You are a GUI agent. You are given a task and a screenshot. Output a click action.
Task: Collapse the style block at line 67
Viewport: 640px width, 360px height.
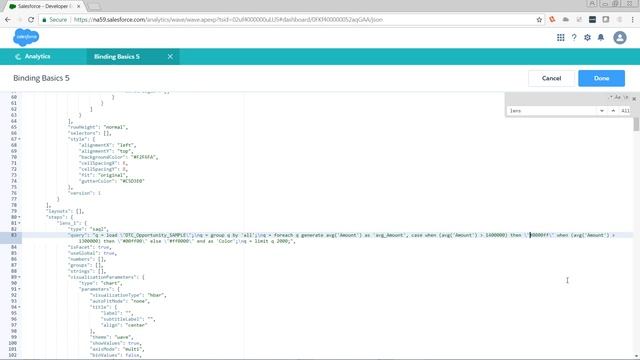tap(19, 139)
